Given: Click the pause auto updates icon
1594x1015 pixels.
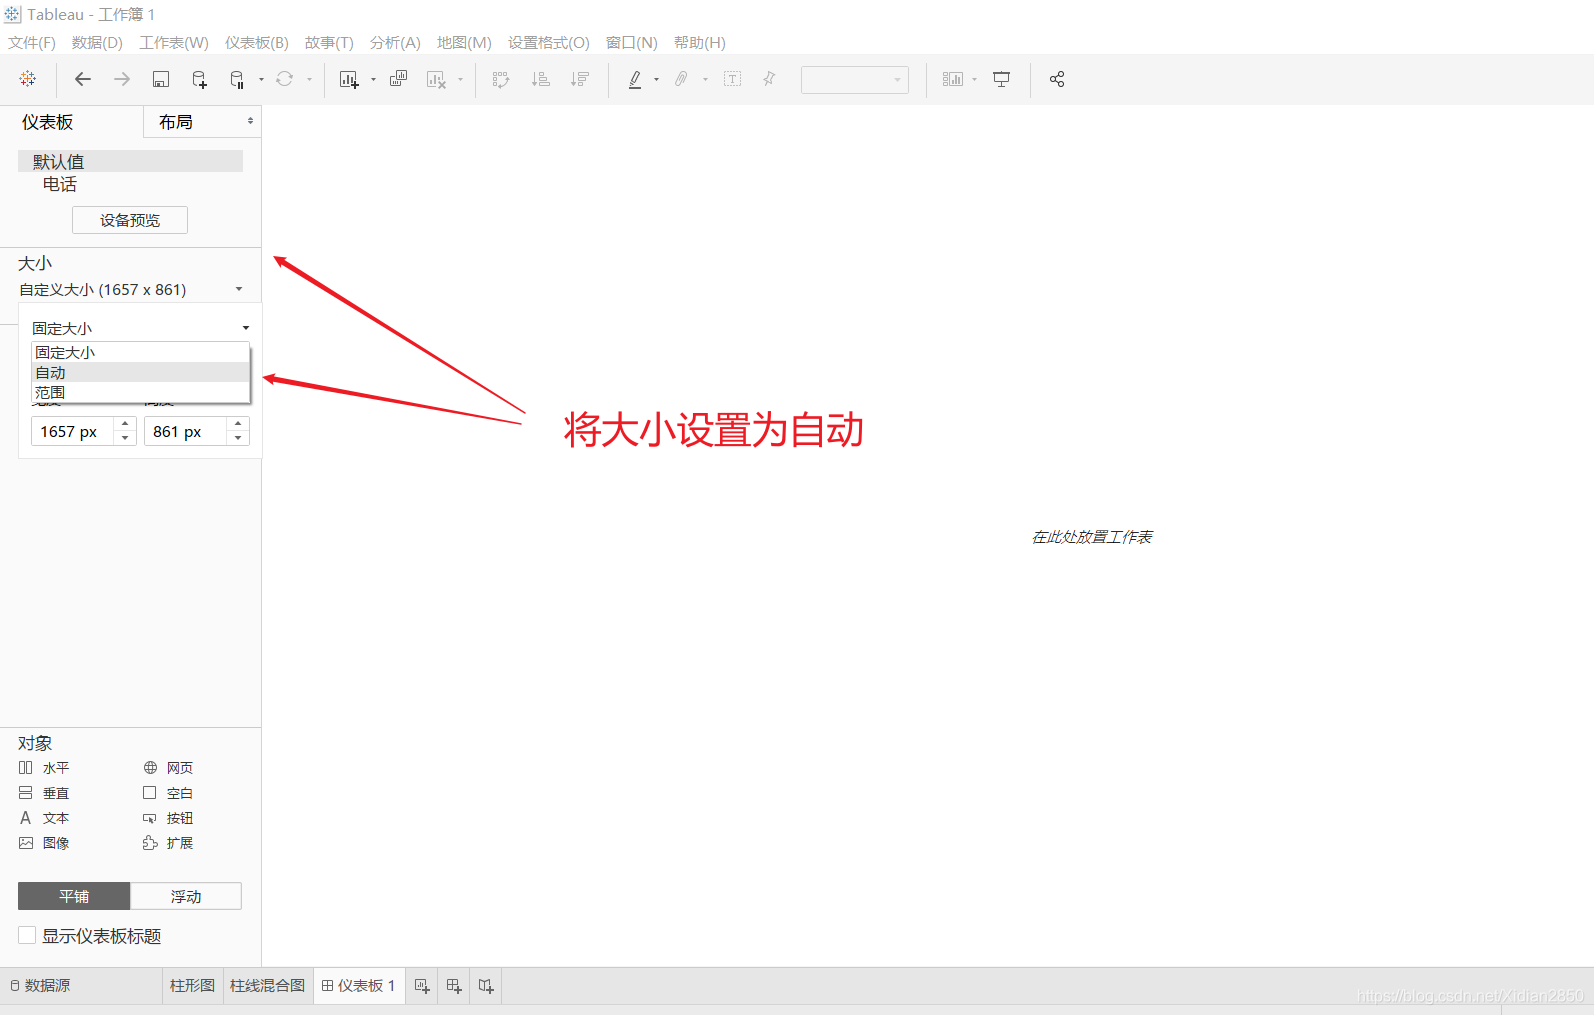Looking at the screenshot, I should (237, 79).
